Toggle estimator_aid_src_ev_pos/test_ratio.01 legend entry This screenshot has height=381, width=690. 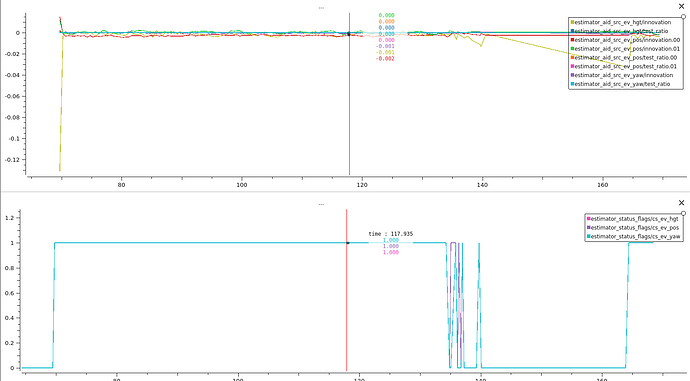tap(624, 66)
